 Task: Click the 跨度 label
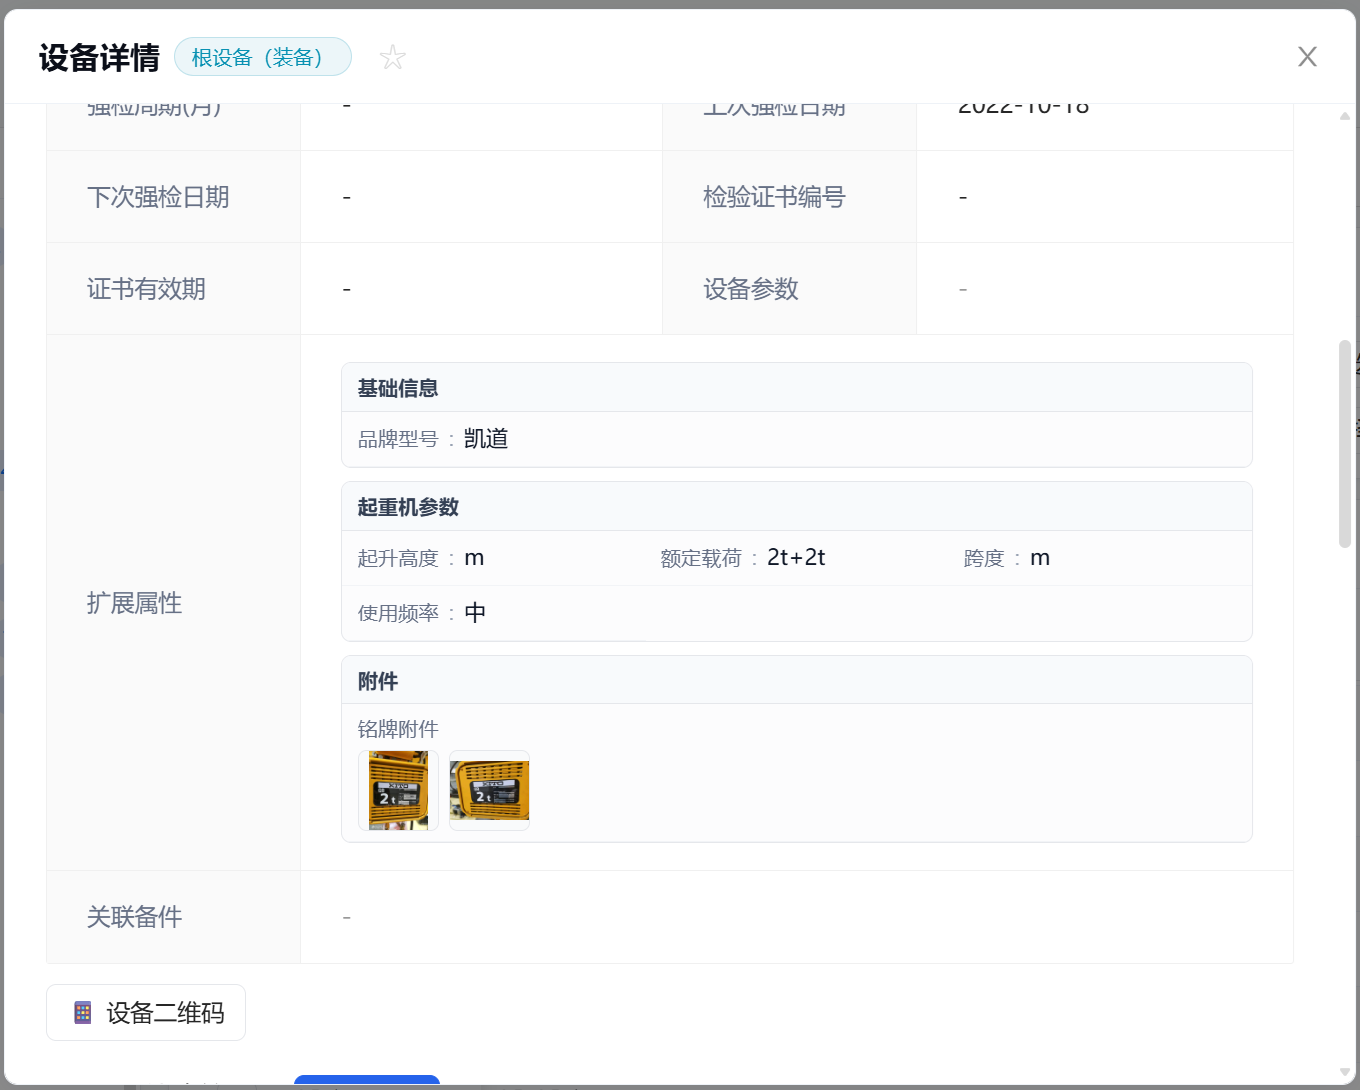984,558
